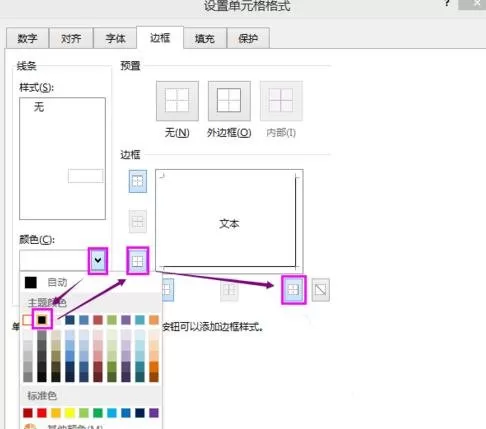Toggle the bottom border button
The image size is (486, 429).
[x=138, y=261]
